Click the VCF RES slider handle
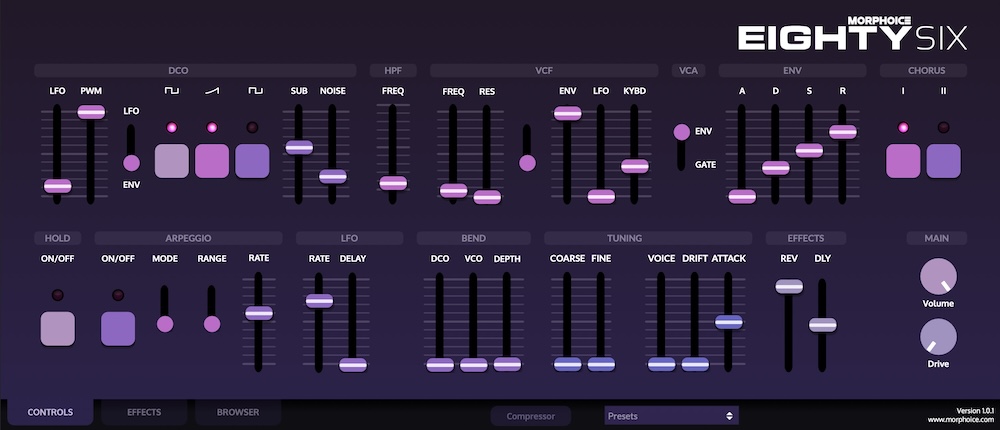Image resolution: width=1000 pixels, height=430 pixels. [487, 197]
